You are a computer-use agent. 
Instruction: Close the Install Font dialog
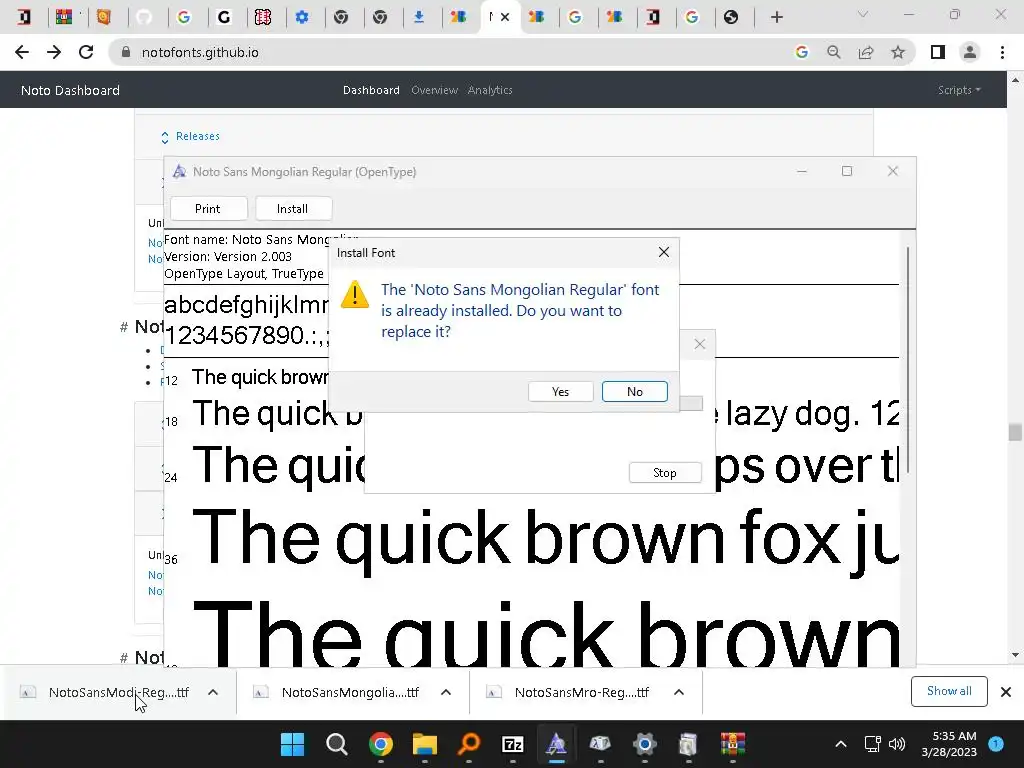tap(664, 252)
